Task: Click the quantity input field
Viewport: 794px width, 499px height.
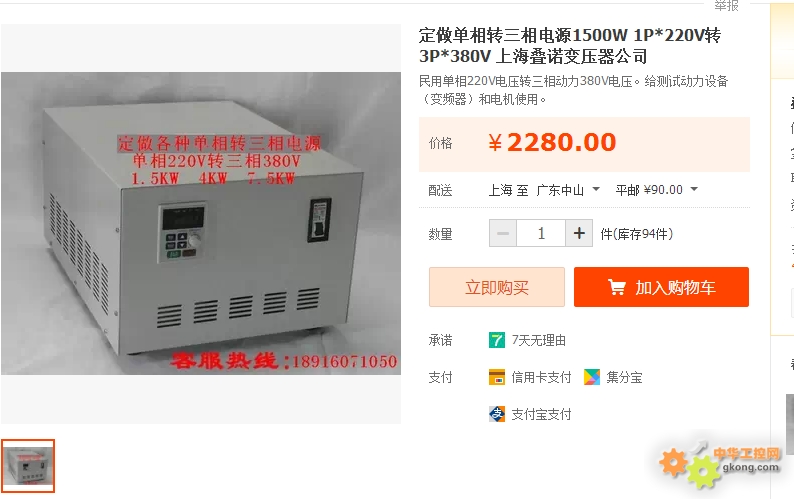Action: 541,234
